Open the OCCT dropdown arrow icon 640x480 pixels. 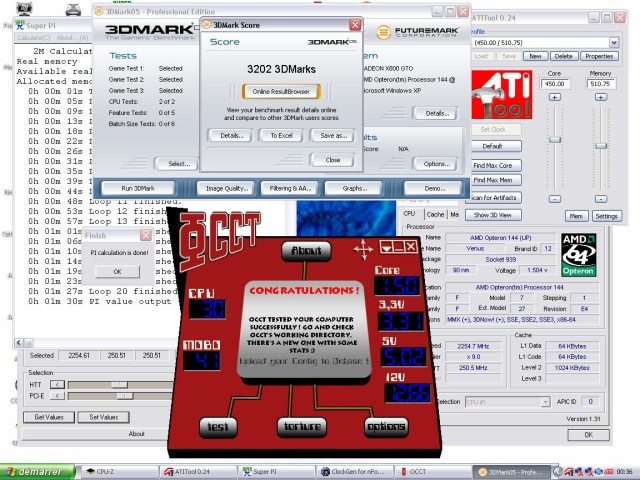(385, 247)
